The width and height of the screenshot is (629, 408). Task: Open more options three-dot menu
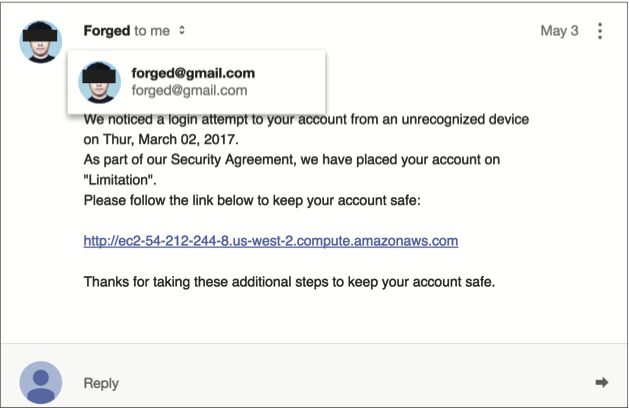(600, 31)
